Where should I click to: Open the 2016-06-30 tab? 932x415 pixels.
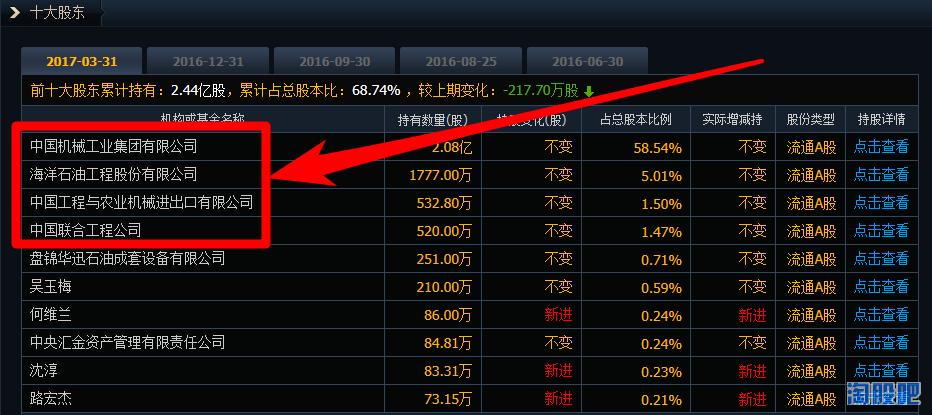pyautogui.click(x=587, y=61)
